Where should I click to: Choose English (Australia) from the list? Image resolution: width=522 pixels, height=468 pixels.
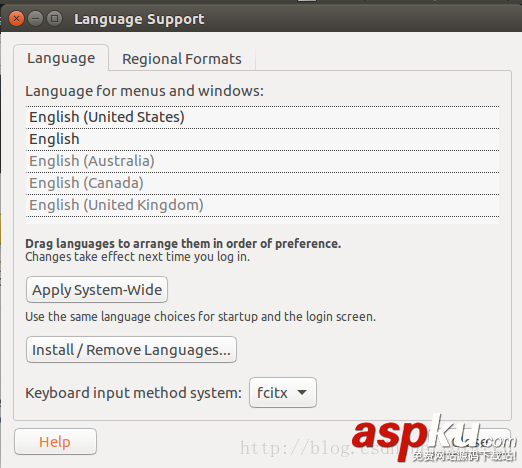tap(262, 161)
